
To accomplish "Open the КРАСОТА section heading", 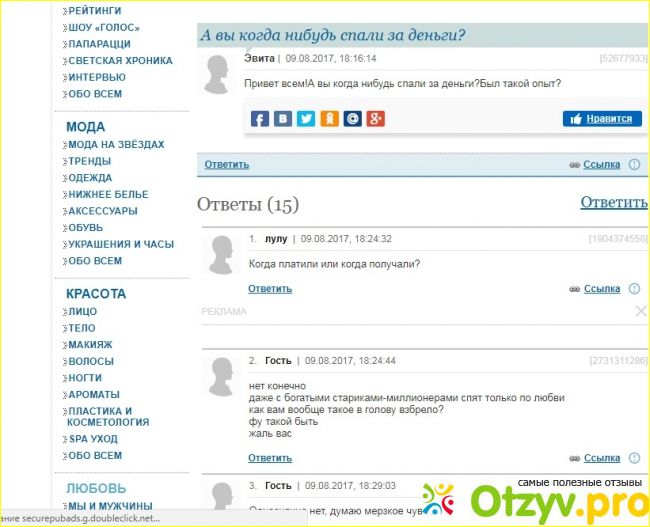I will [x=96, y=294].
